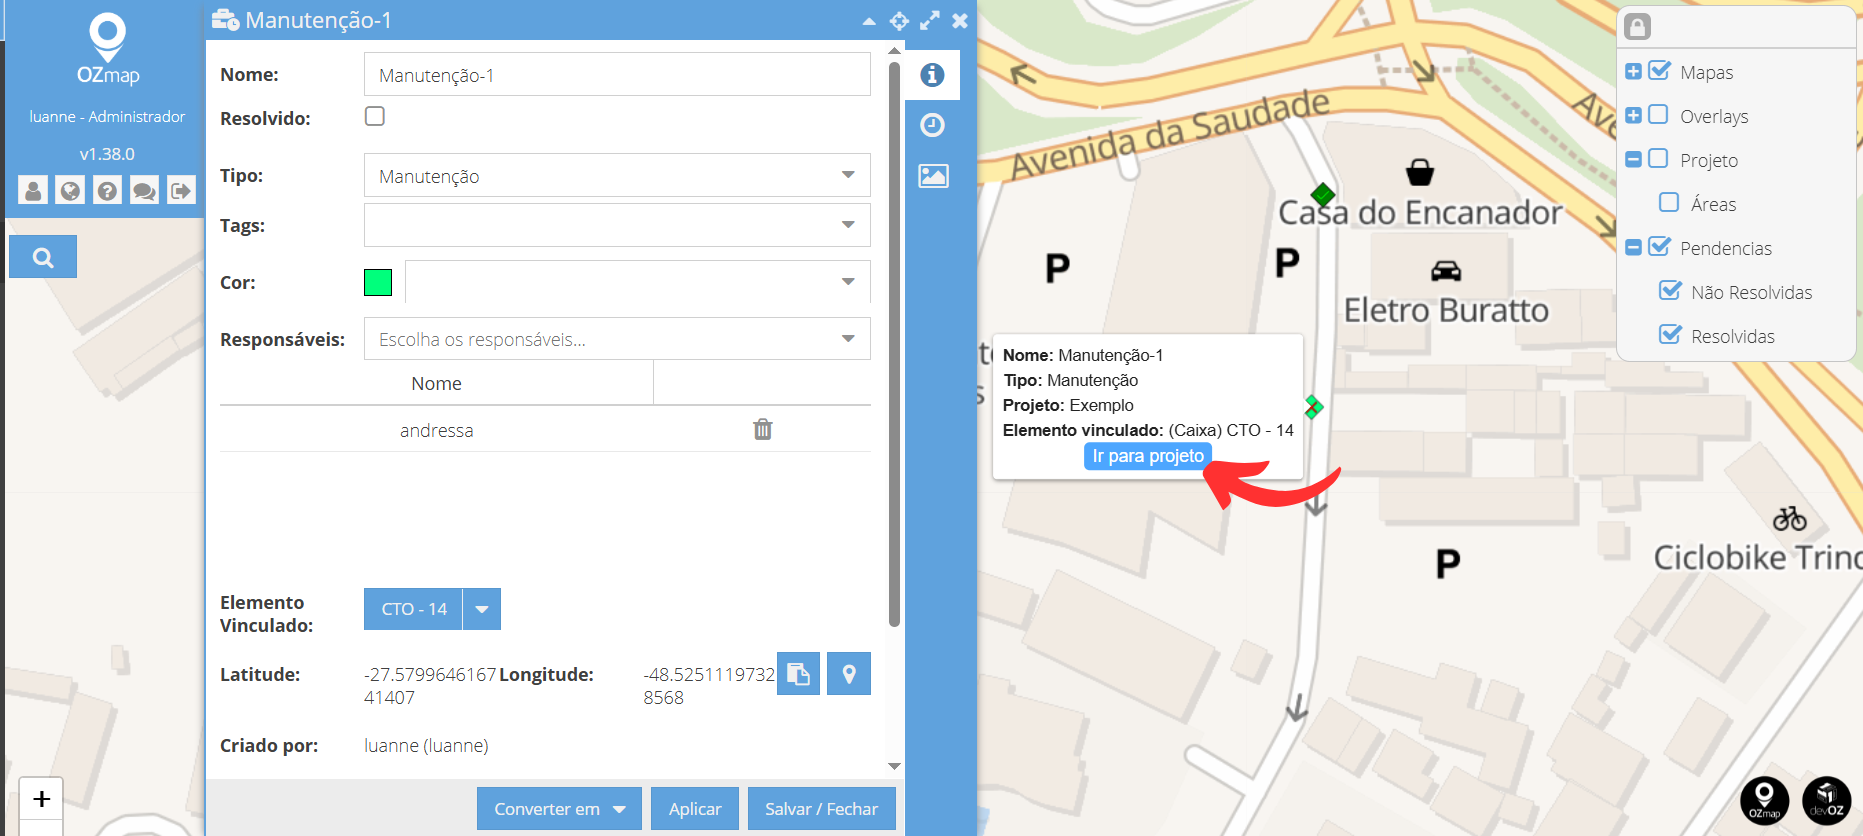Click the Aplicar button
Viewport: 1863px width, 836px height.
coord(695,808)
